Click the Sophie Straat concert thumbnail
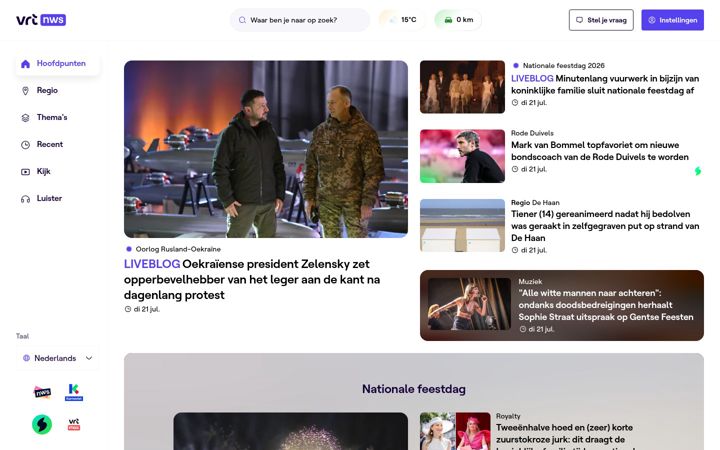The image size is (720, 450). [469, 304]
